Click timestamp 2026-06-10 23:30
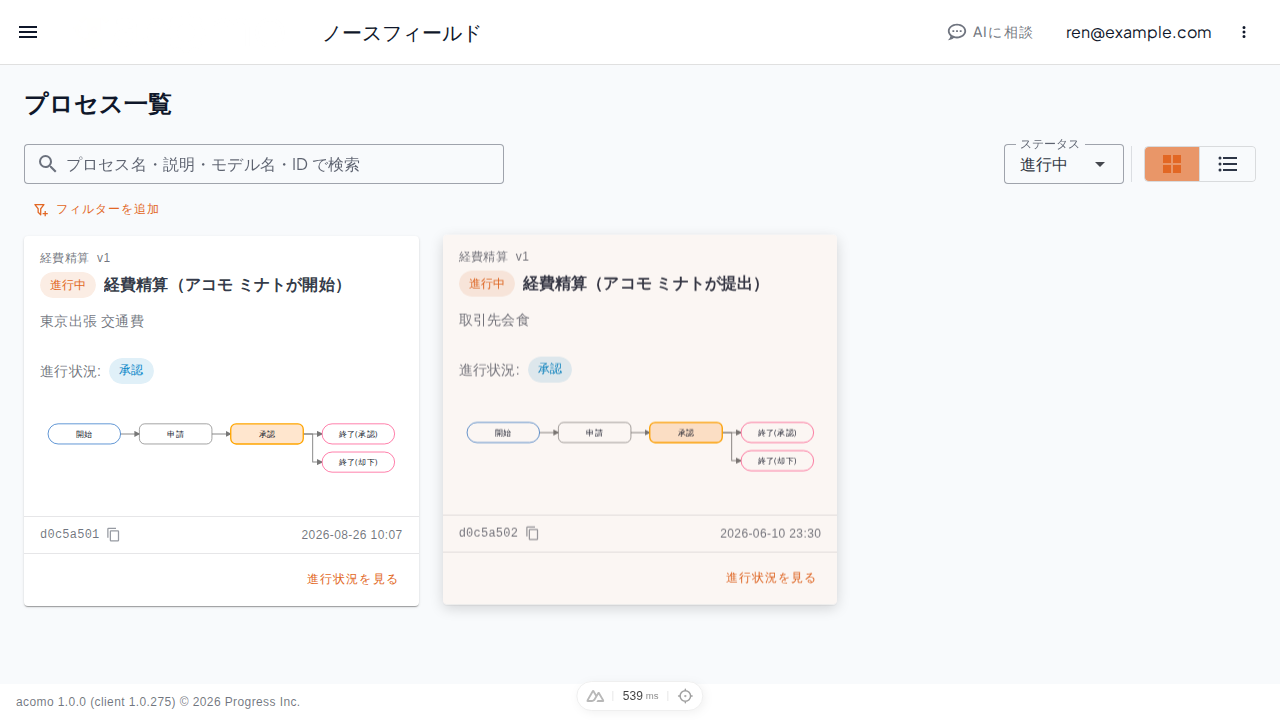1280x720 pixels. click(x=771, y=533)
